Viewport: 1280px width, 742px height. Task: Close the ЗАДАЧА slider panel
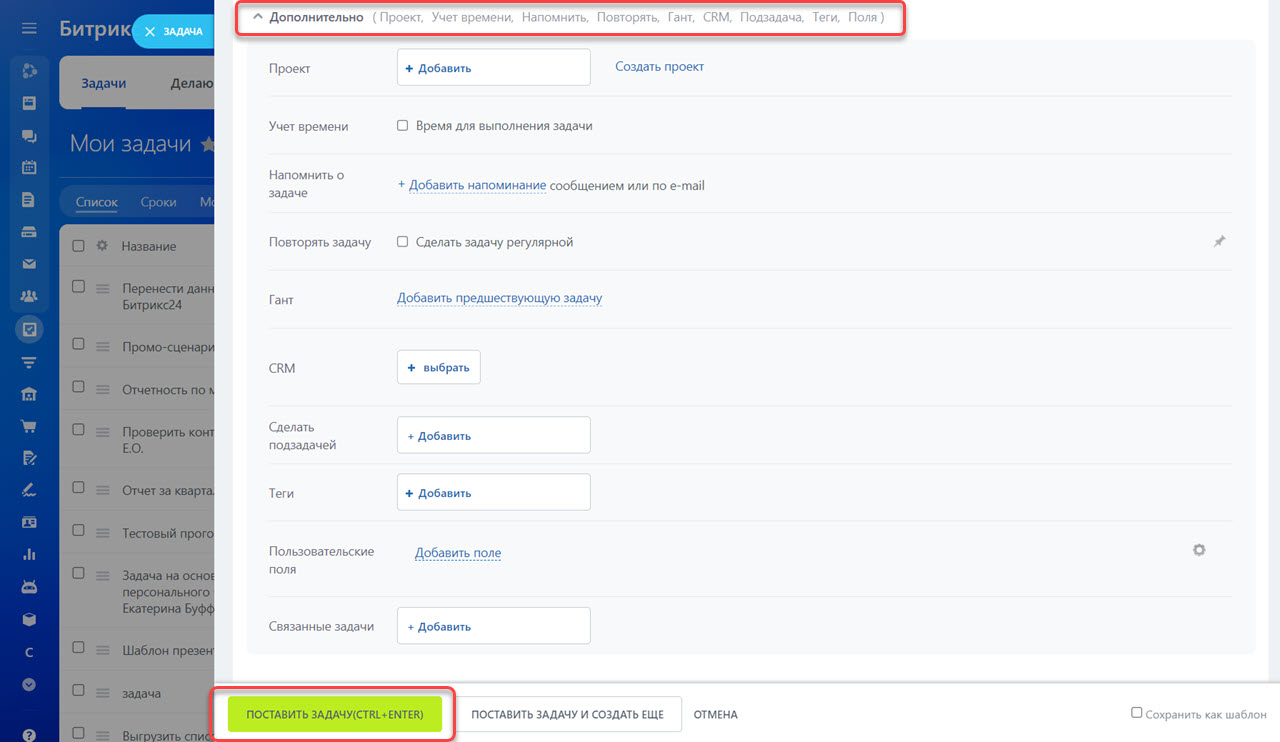tap(150, 32)
